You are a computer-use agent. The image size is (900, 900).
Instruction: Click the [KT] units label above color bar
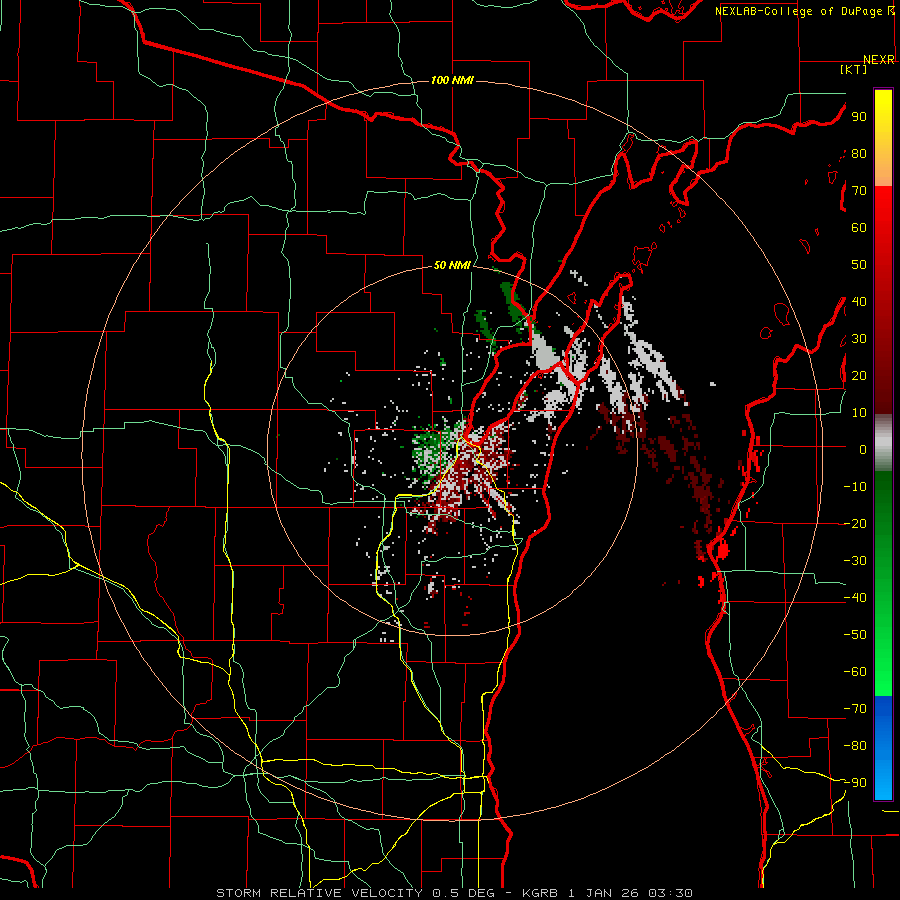pos(853,69)
